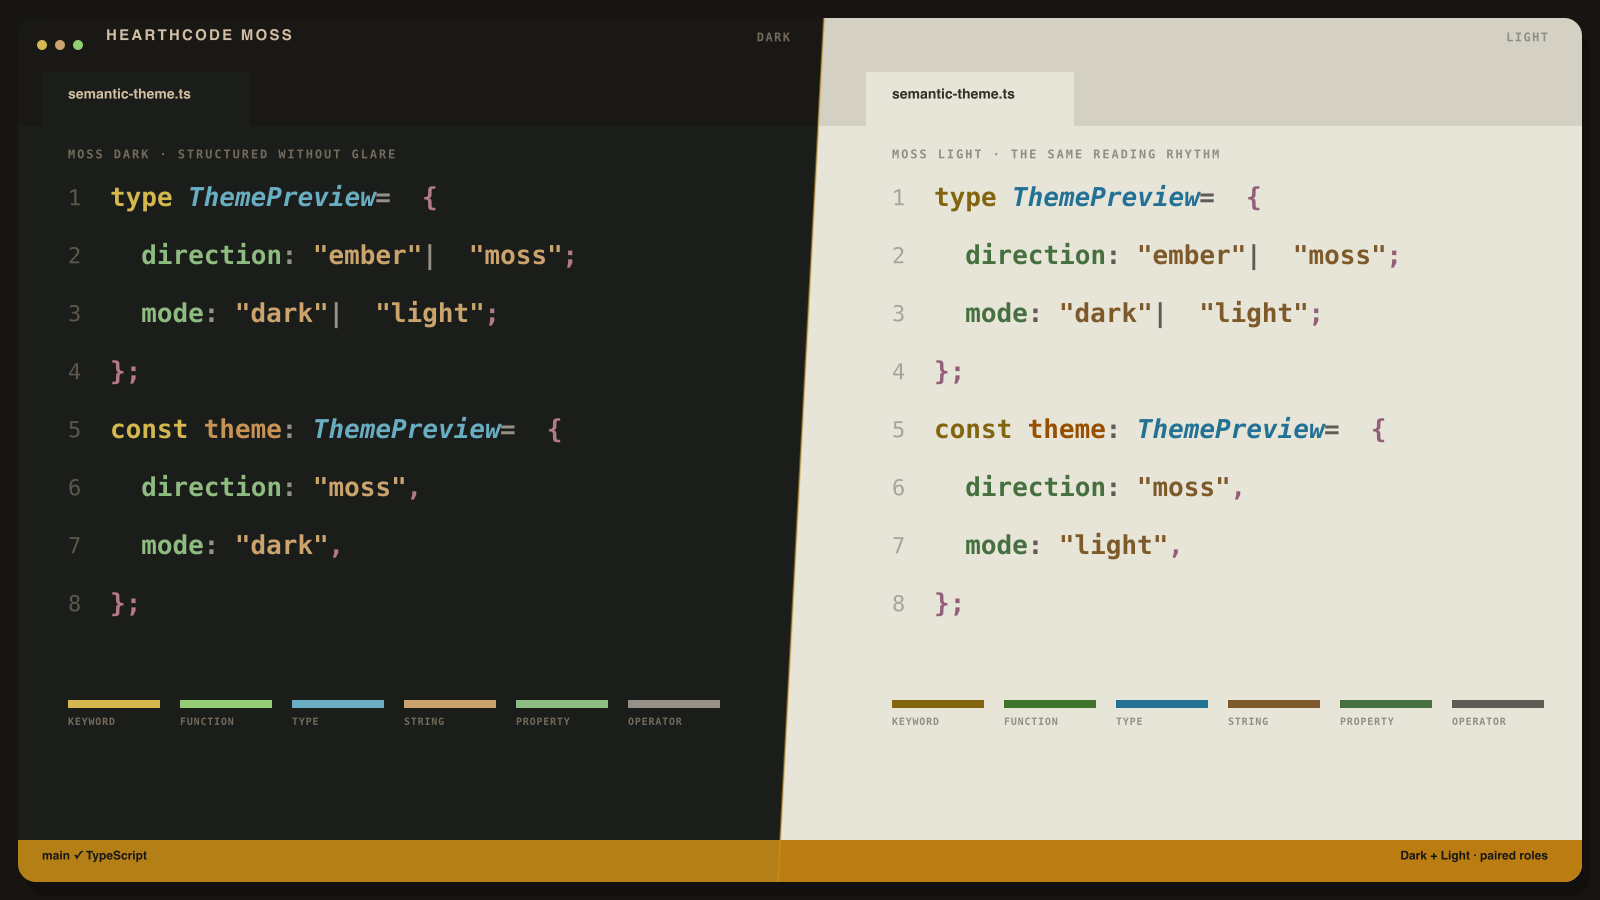Screen dimensions: 1600x900
Task: Click line number 1 in the dark pane
Action: coord(74,198)
